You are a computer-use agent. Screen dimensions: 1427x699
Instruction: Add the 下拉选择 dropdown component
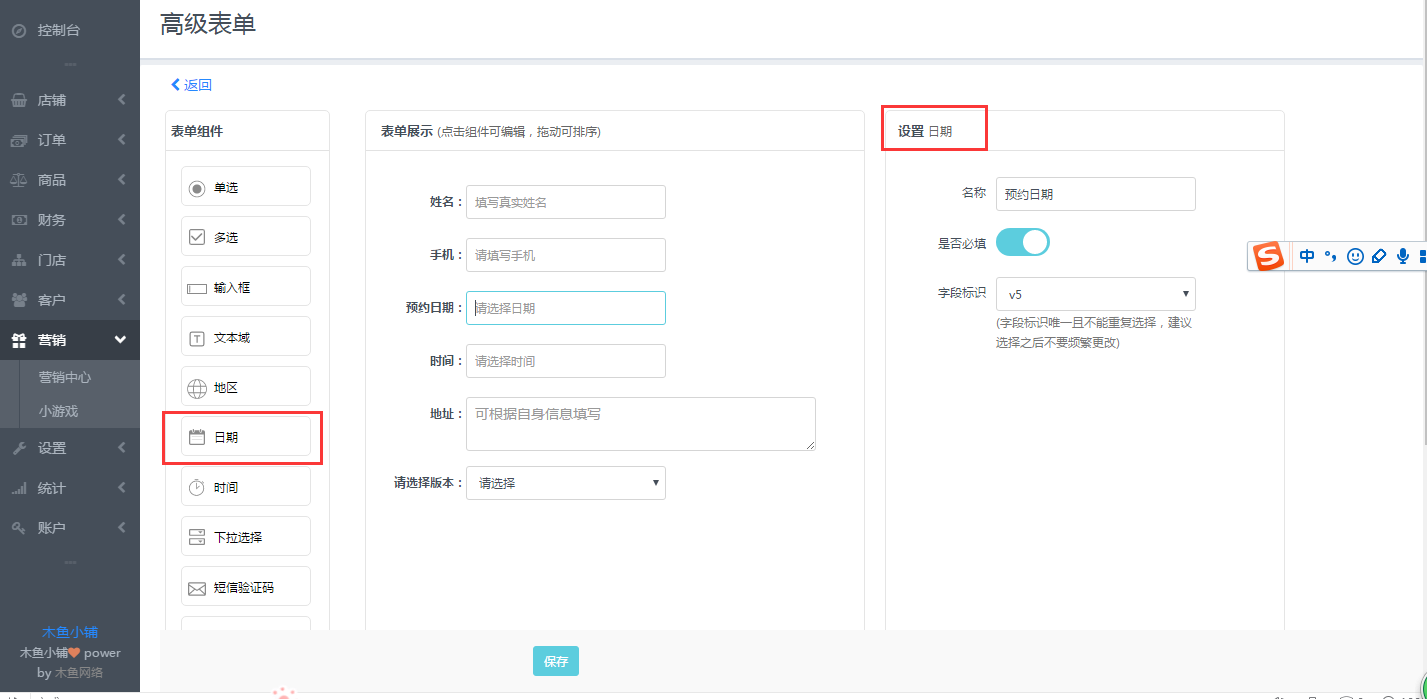(x=245, y=537)
